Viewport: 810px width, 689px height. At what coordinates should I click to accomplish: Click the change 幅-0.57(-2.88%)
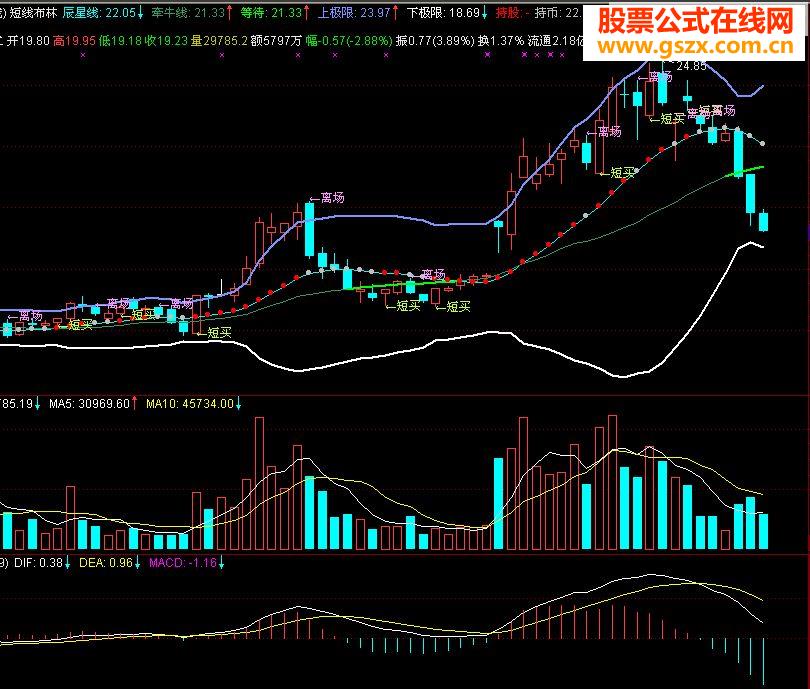pos(349,40)
